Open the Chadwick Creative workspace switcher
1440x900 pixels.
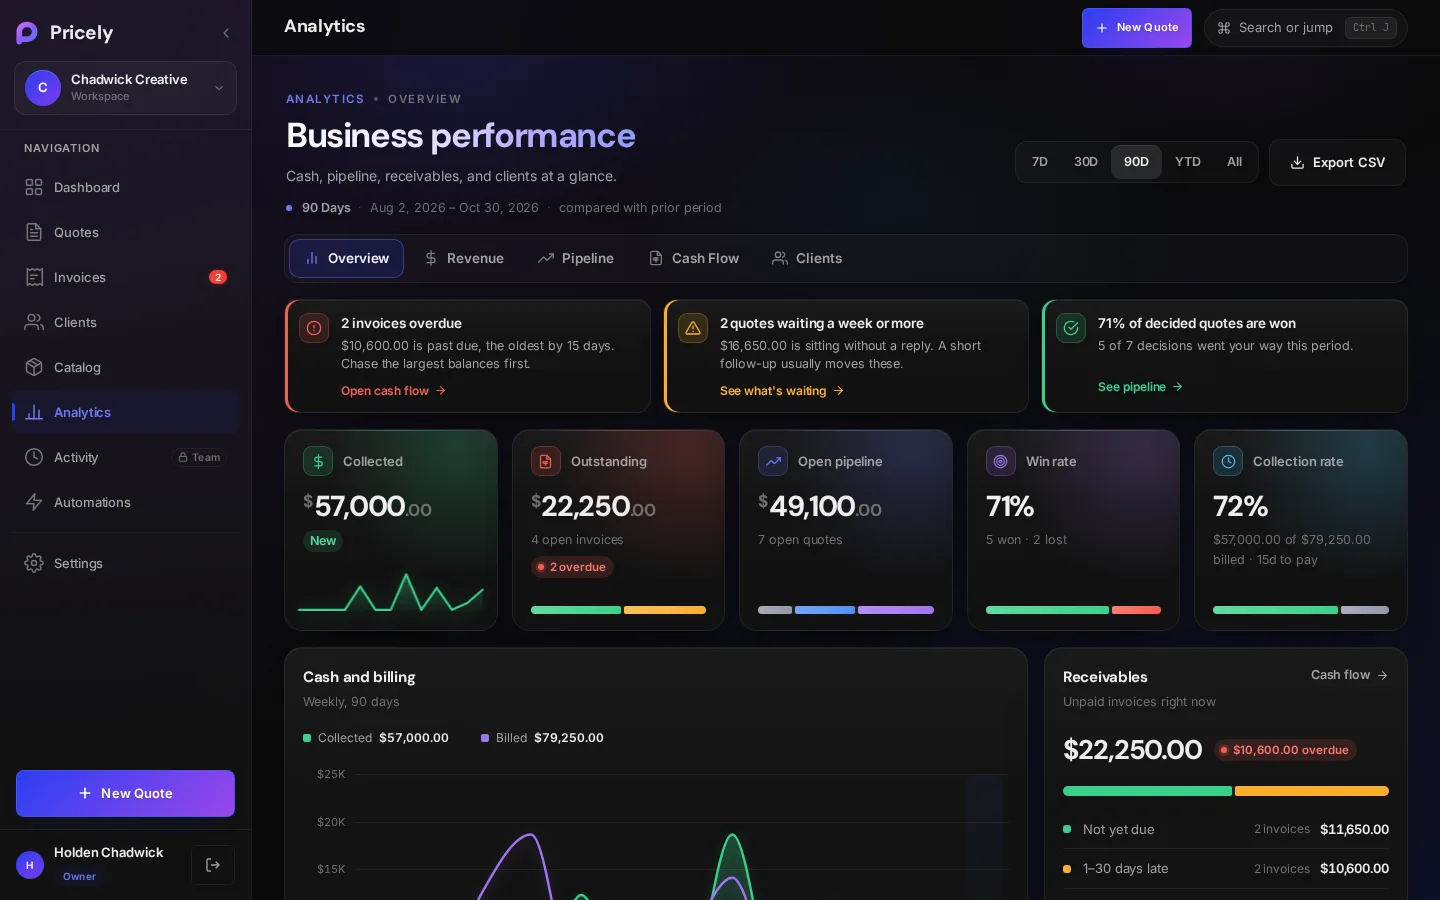pos(125,88)
